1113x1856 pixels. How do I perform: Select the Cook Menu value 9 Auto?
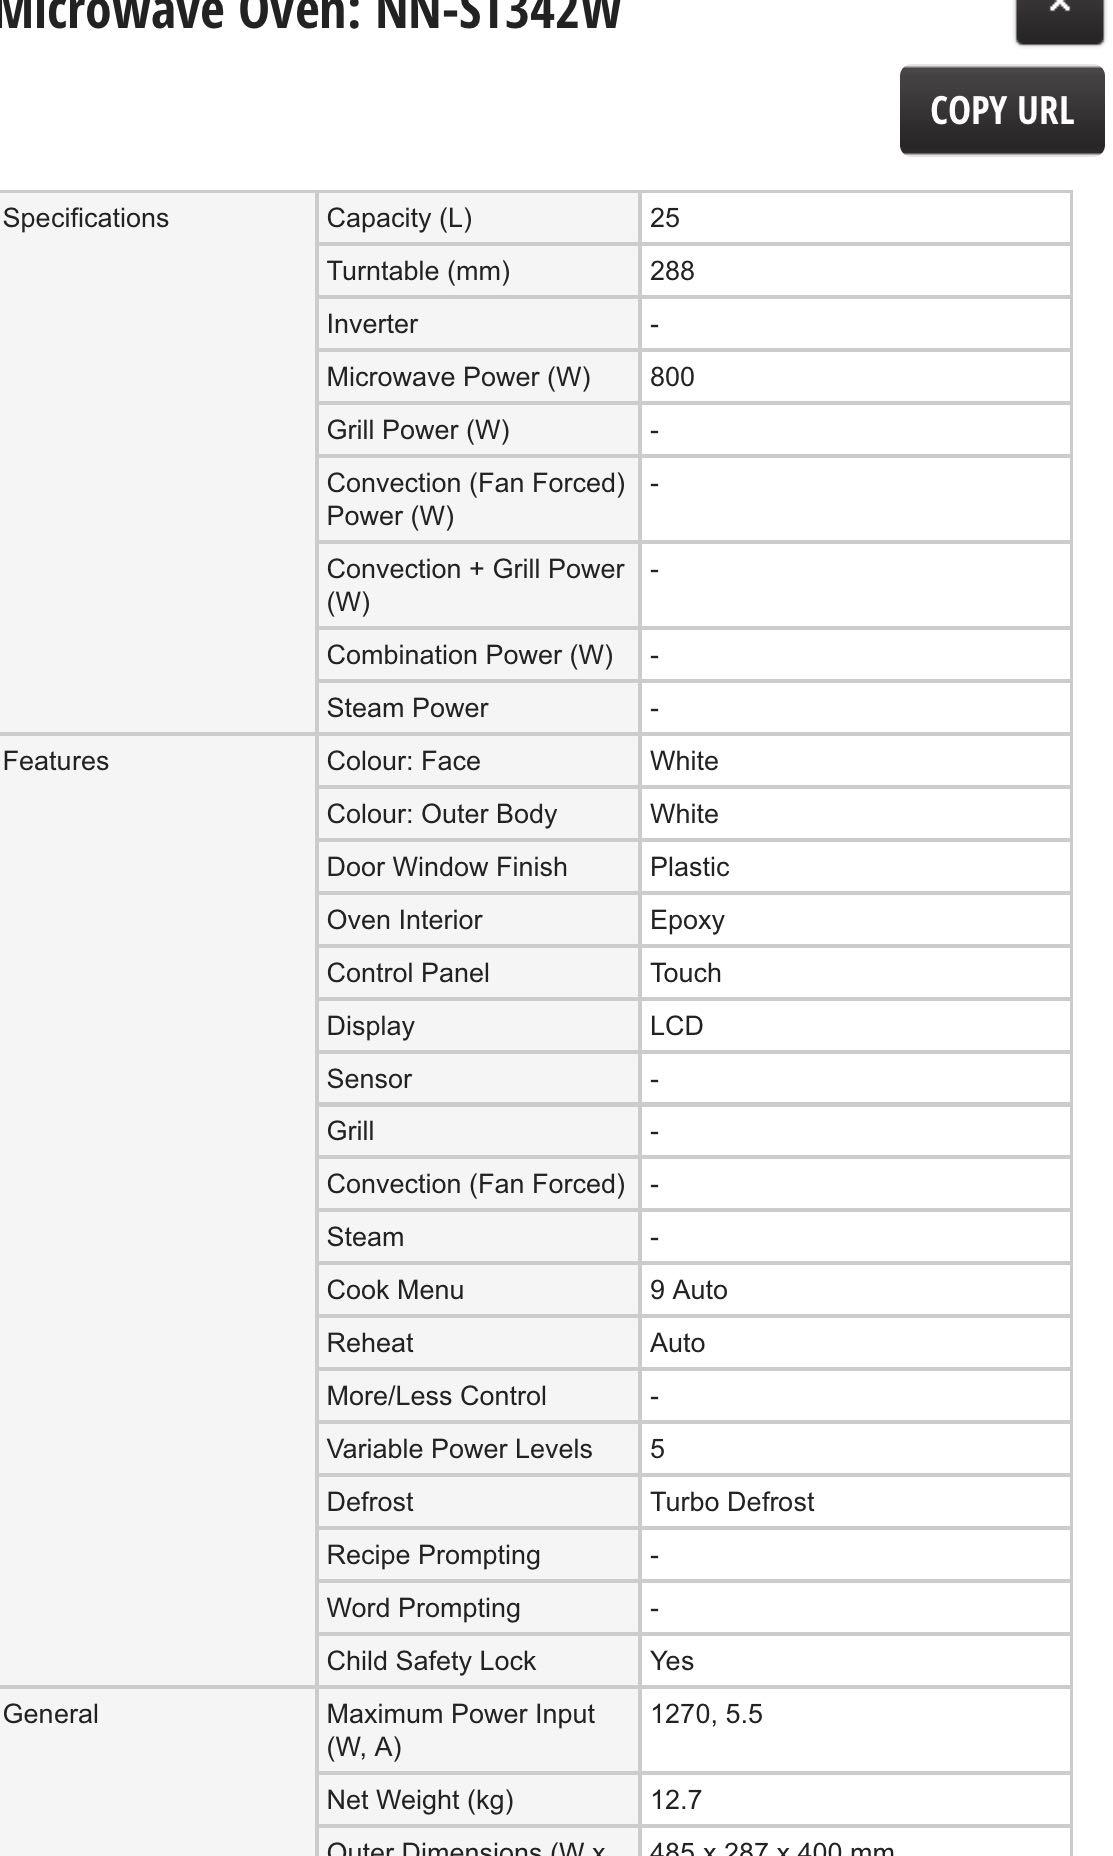click(x=688, y=1290)
